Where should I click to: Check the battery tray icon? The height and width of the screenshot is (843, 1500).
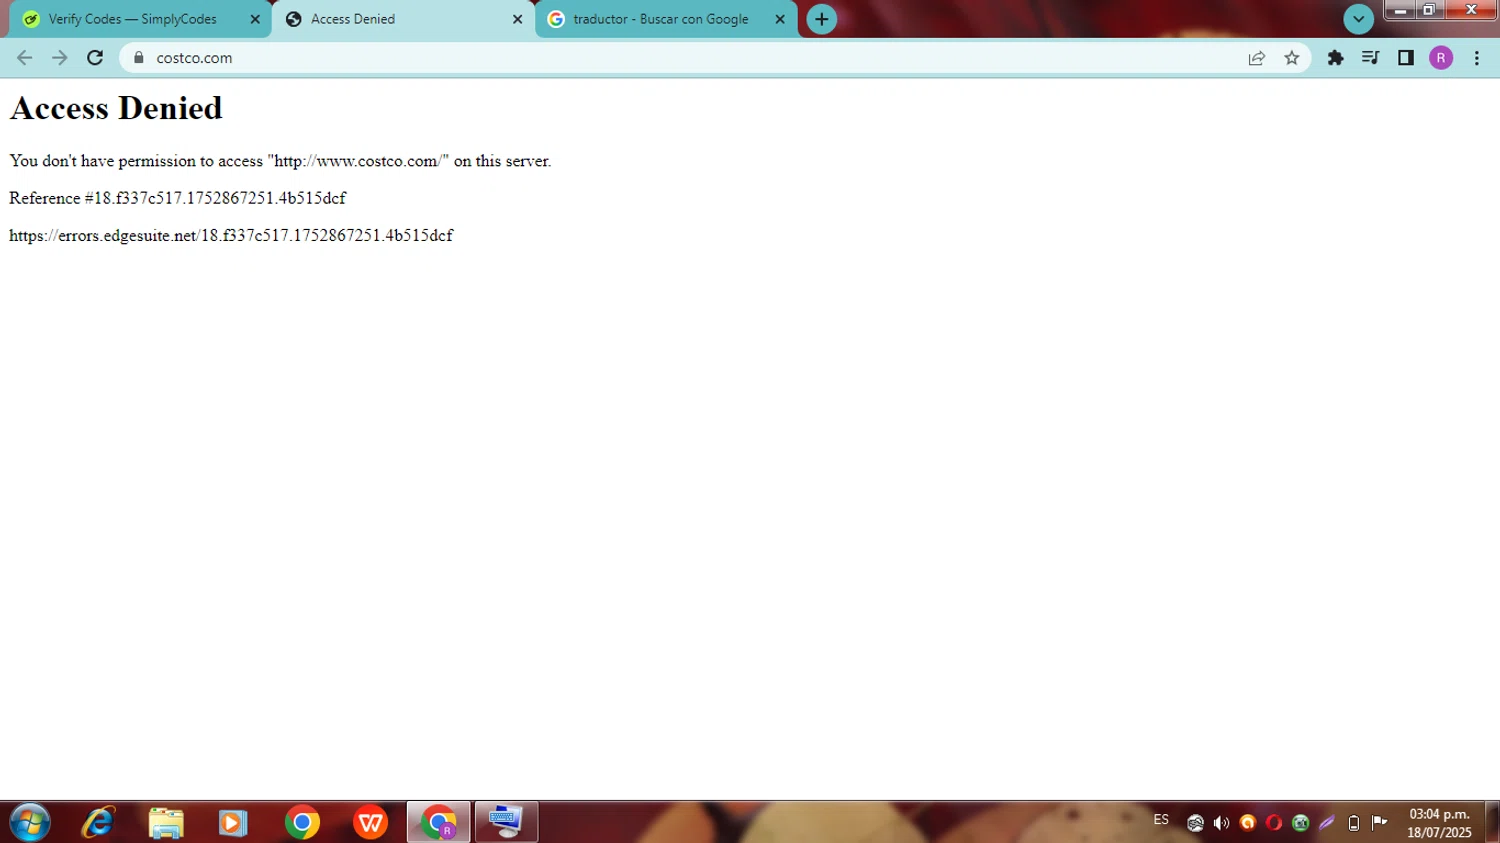pyautogui.click(x=1354, y=823)
